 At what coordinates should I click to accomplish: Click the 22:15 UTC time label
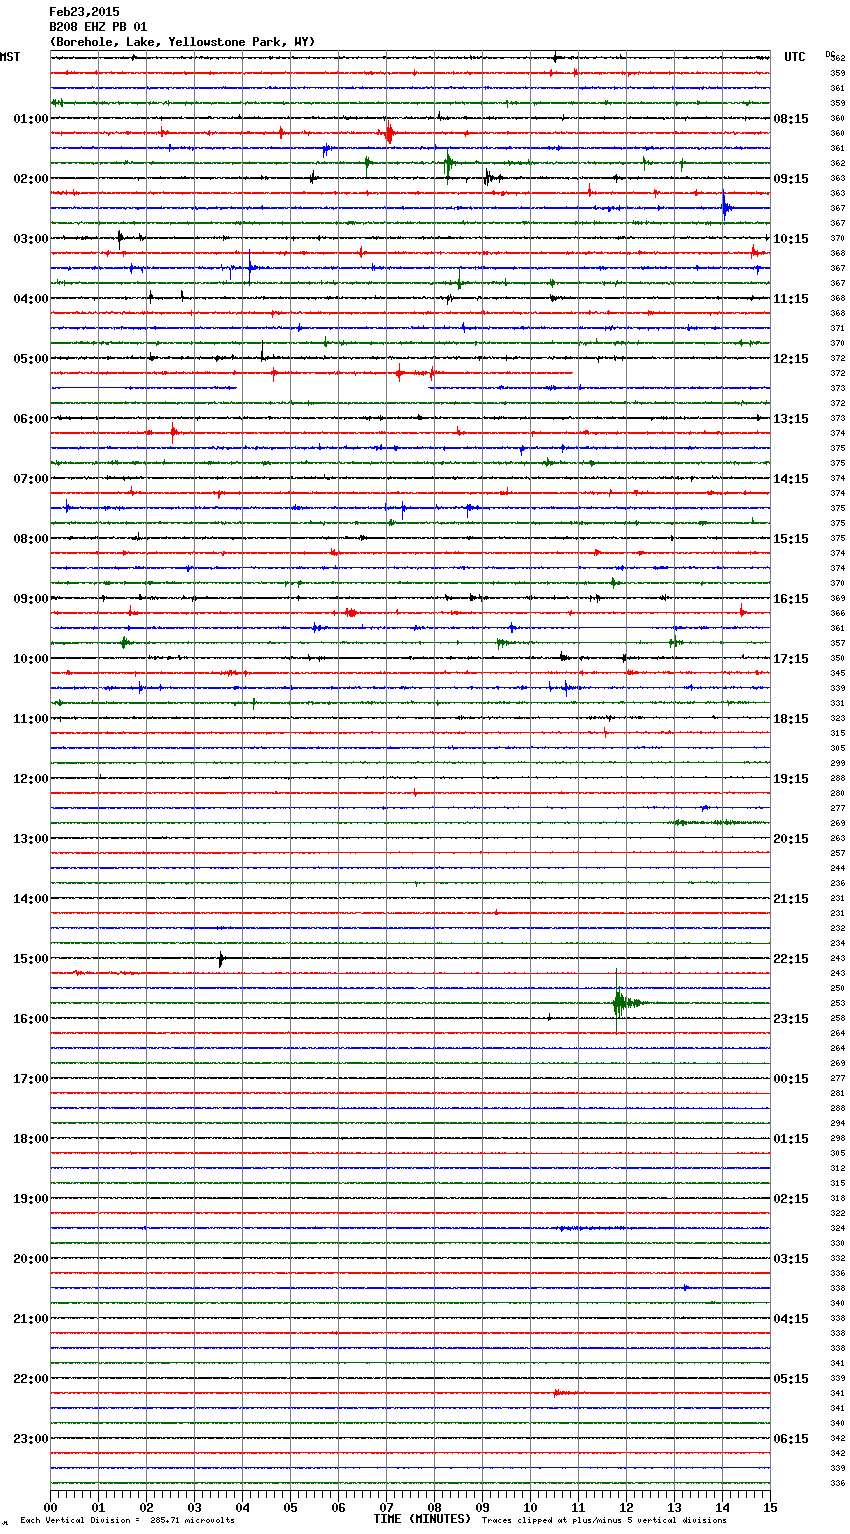[791, 959]
